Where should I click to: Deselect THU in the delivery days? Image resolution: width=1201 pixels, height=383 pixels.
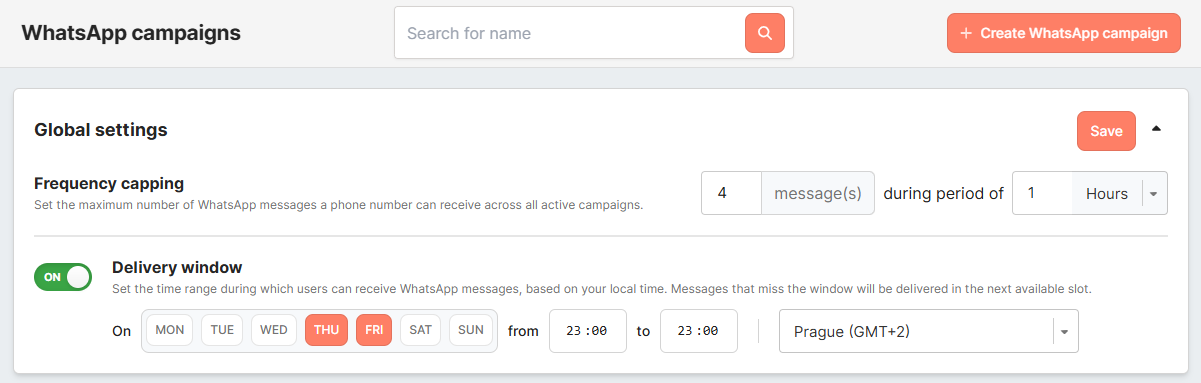(327, 330)
